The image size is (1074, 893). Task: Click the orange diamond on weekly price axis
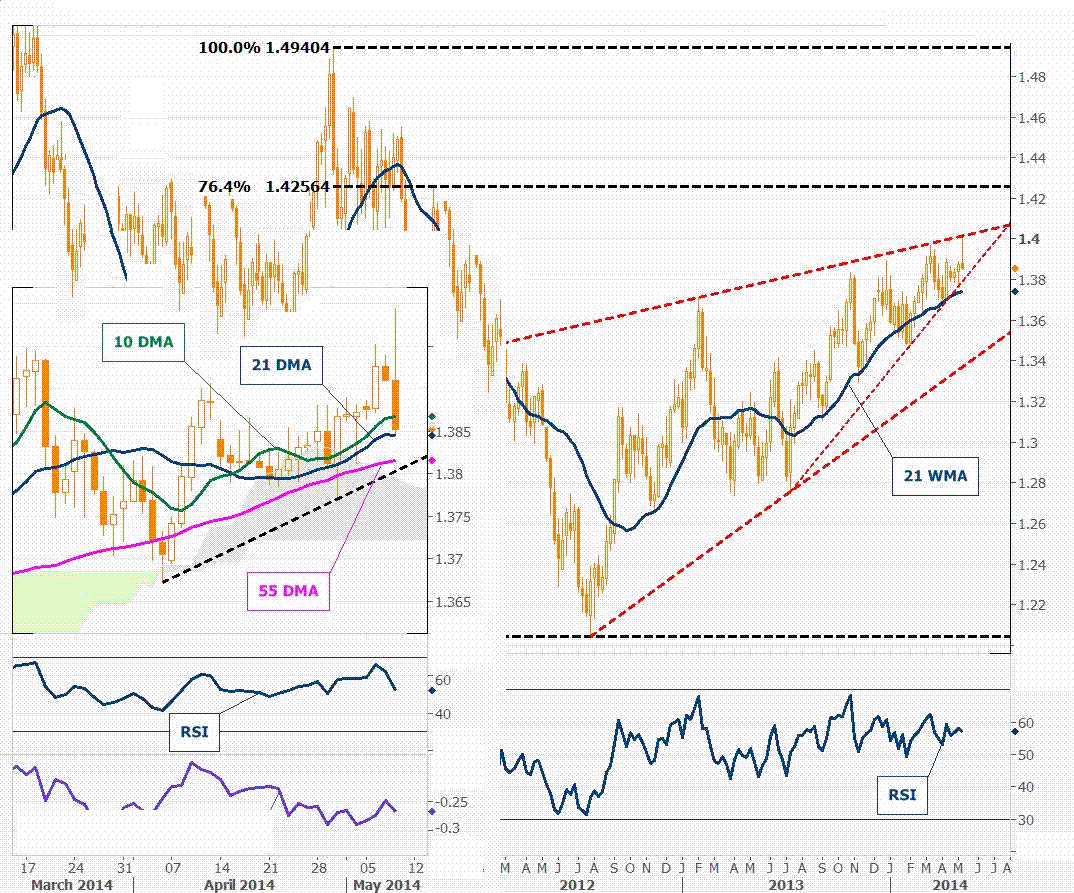pyautogui.click(x=1014, y=269)
